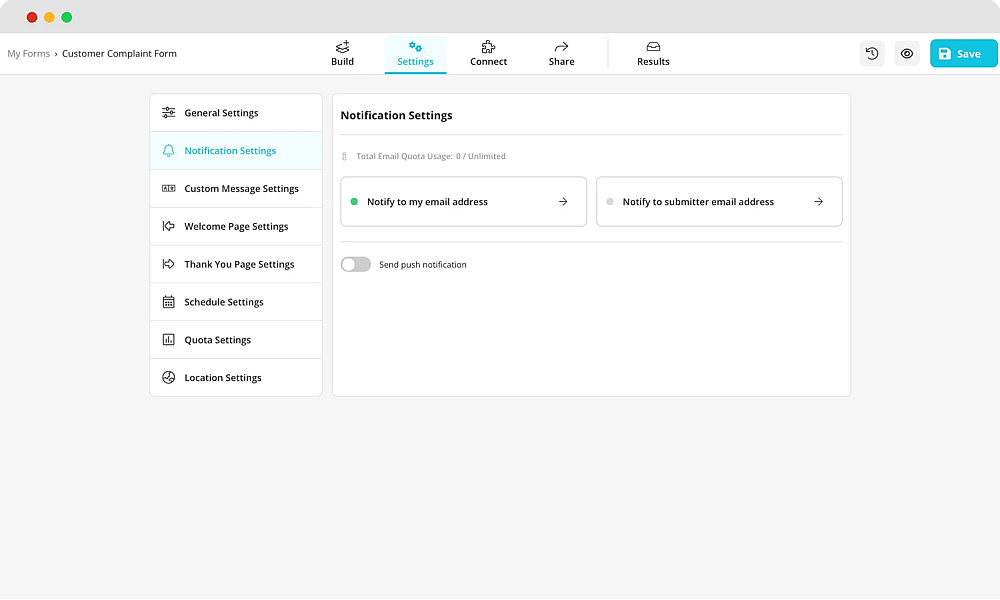
Task: View the Results tab
Action: 653,54
